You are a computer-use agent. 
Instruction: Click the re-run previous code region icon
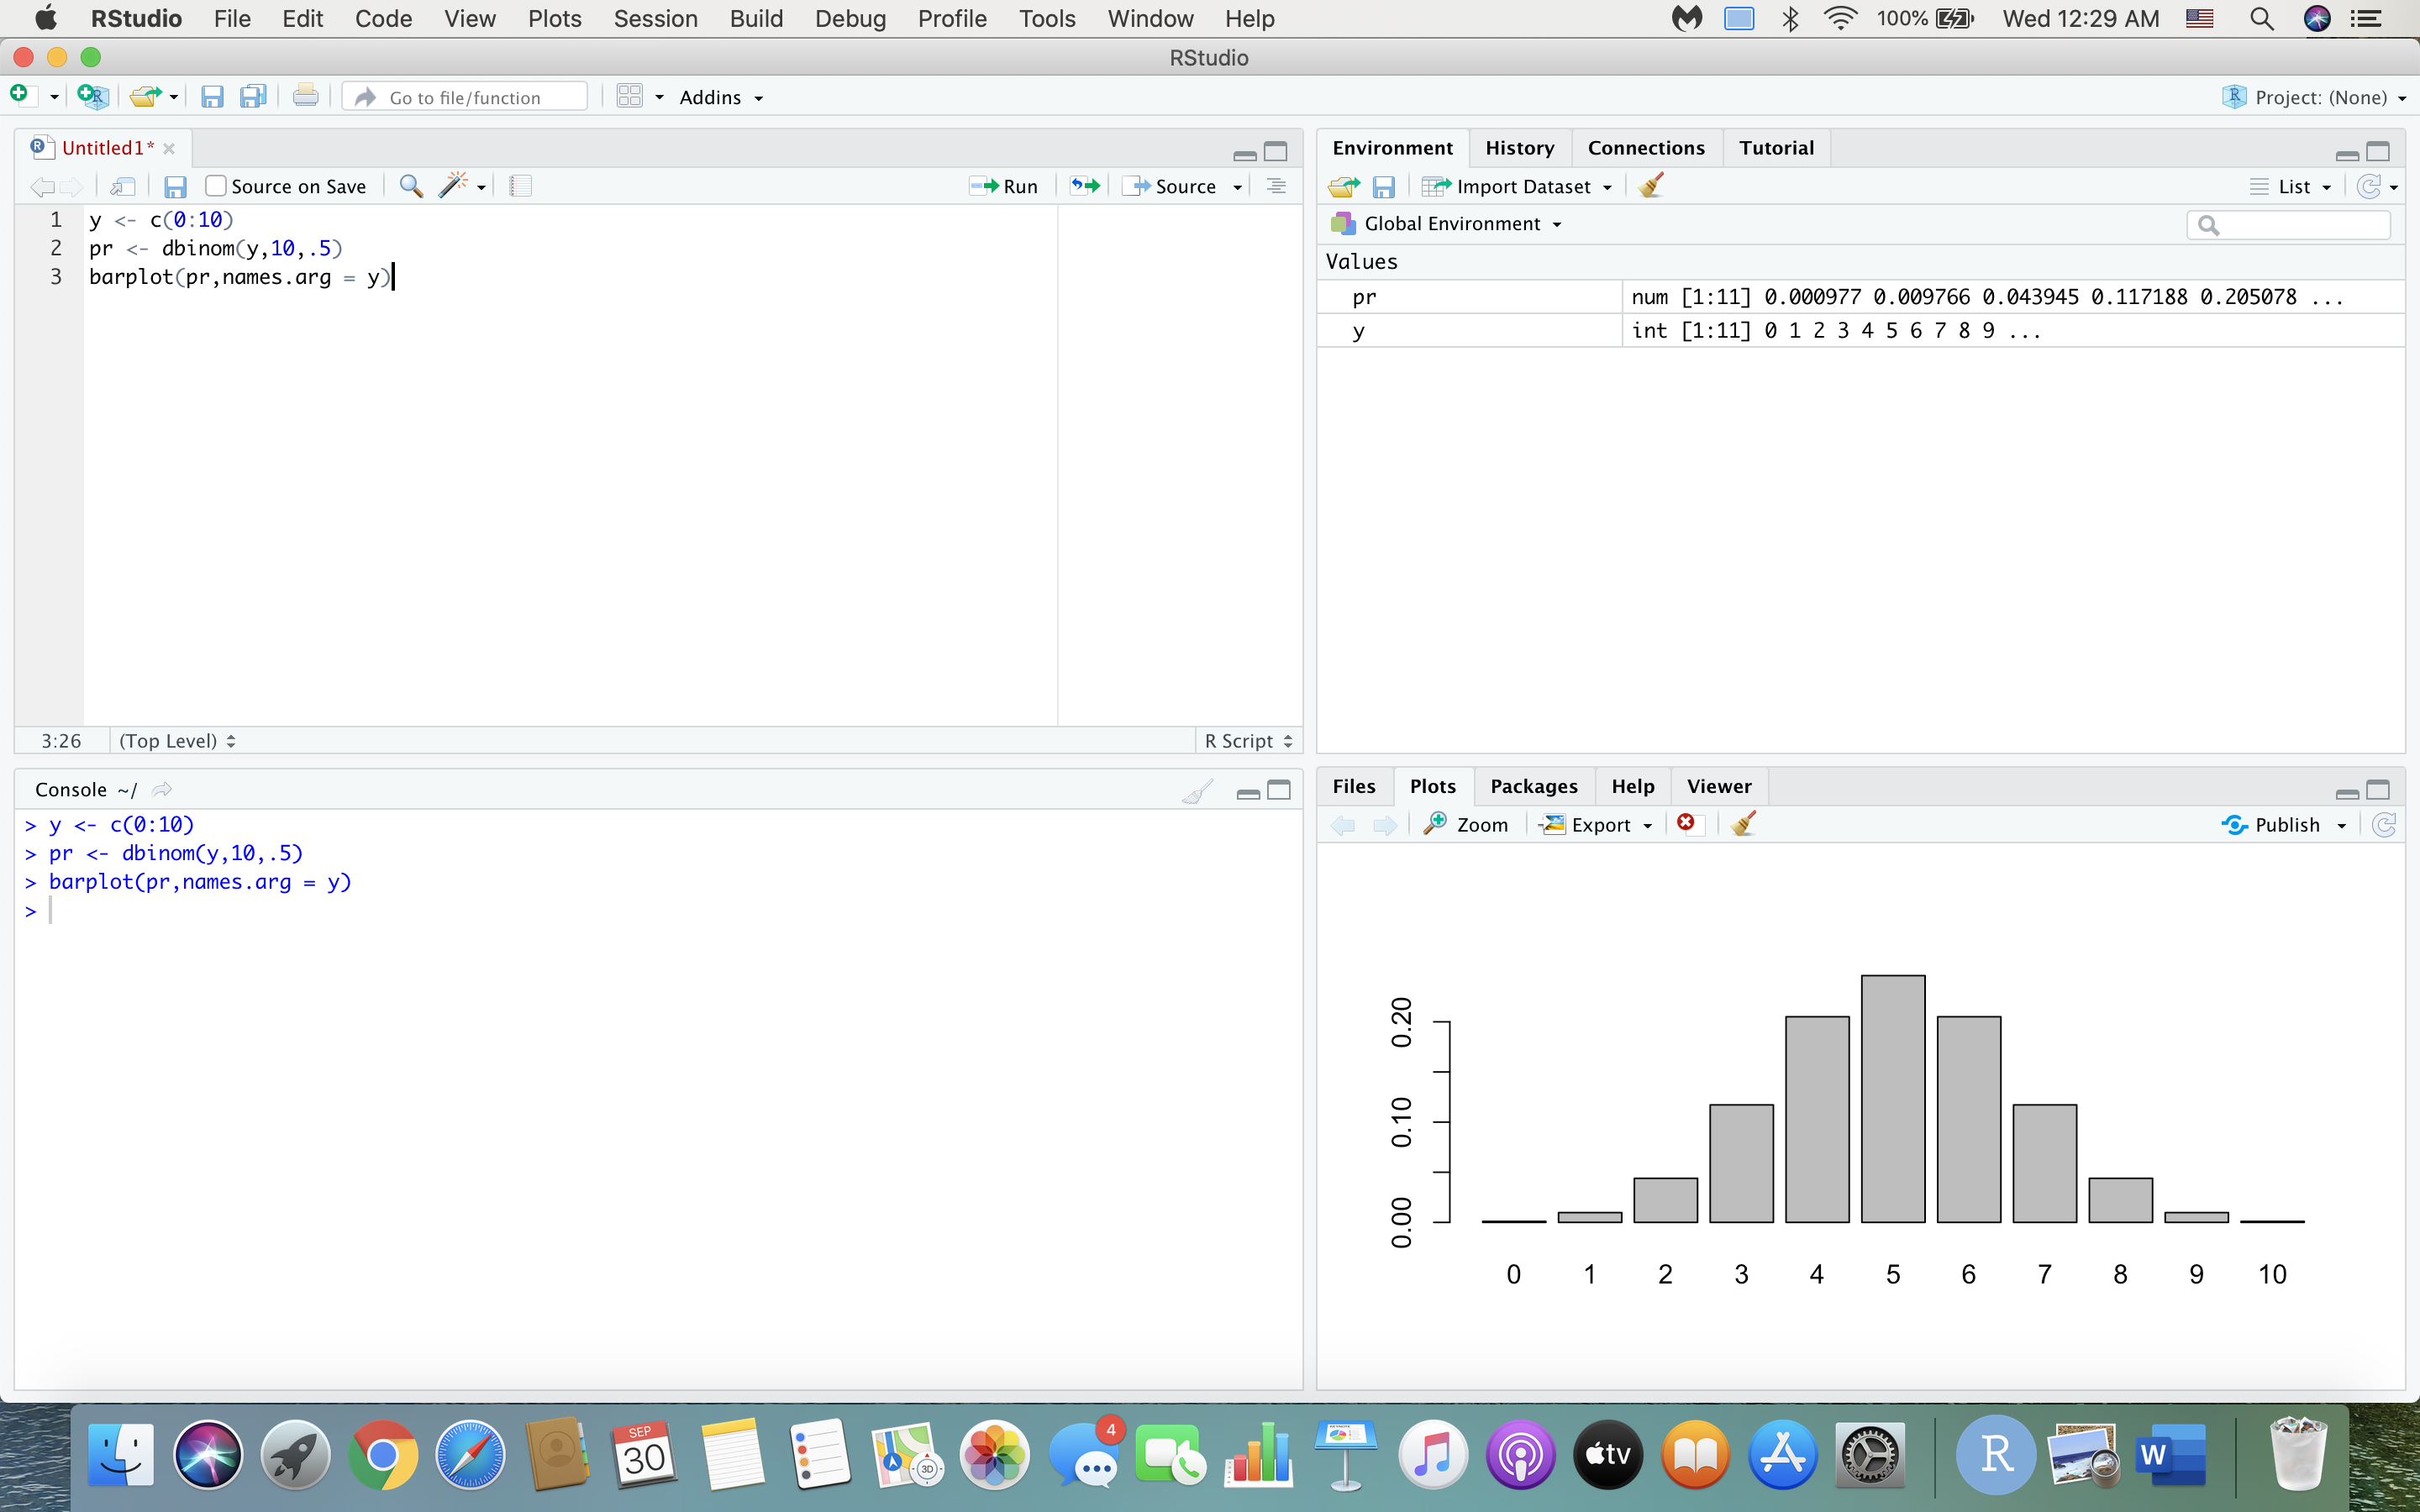click(1084, 186)
